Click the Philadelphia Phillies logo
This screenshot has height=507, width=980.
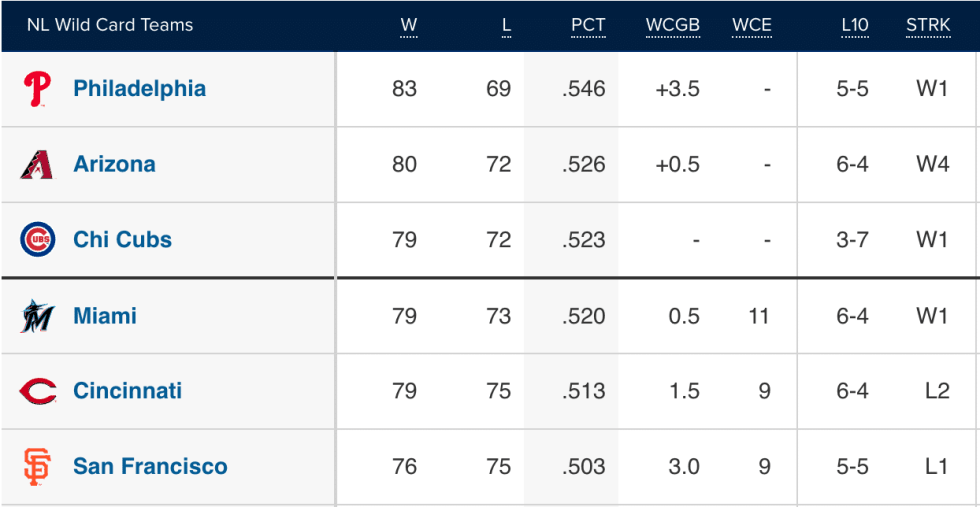(37, 89)
